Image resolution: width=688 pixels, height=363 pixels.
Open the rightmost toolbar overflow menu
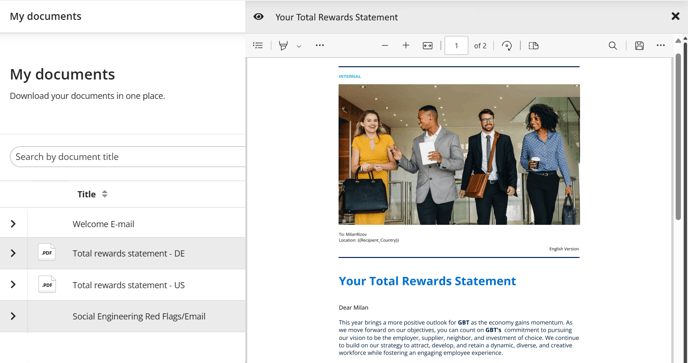pos(661,45)
